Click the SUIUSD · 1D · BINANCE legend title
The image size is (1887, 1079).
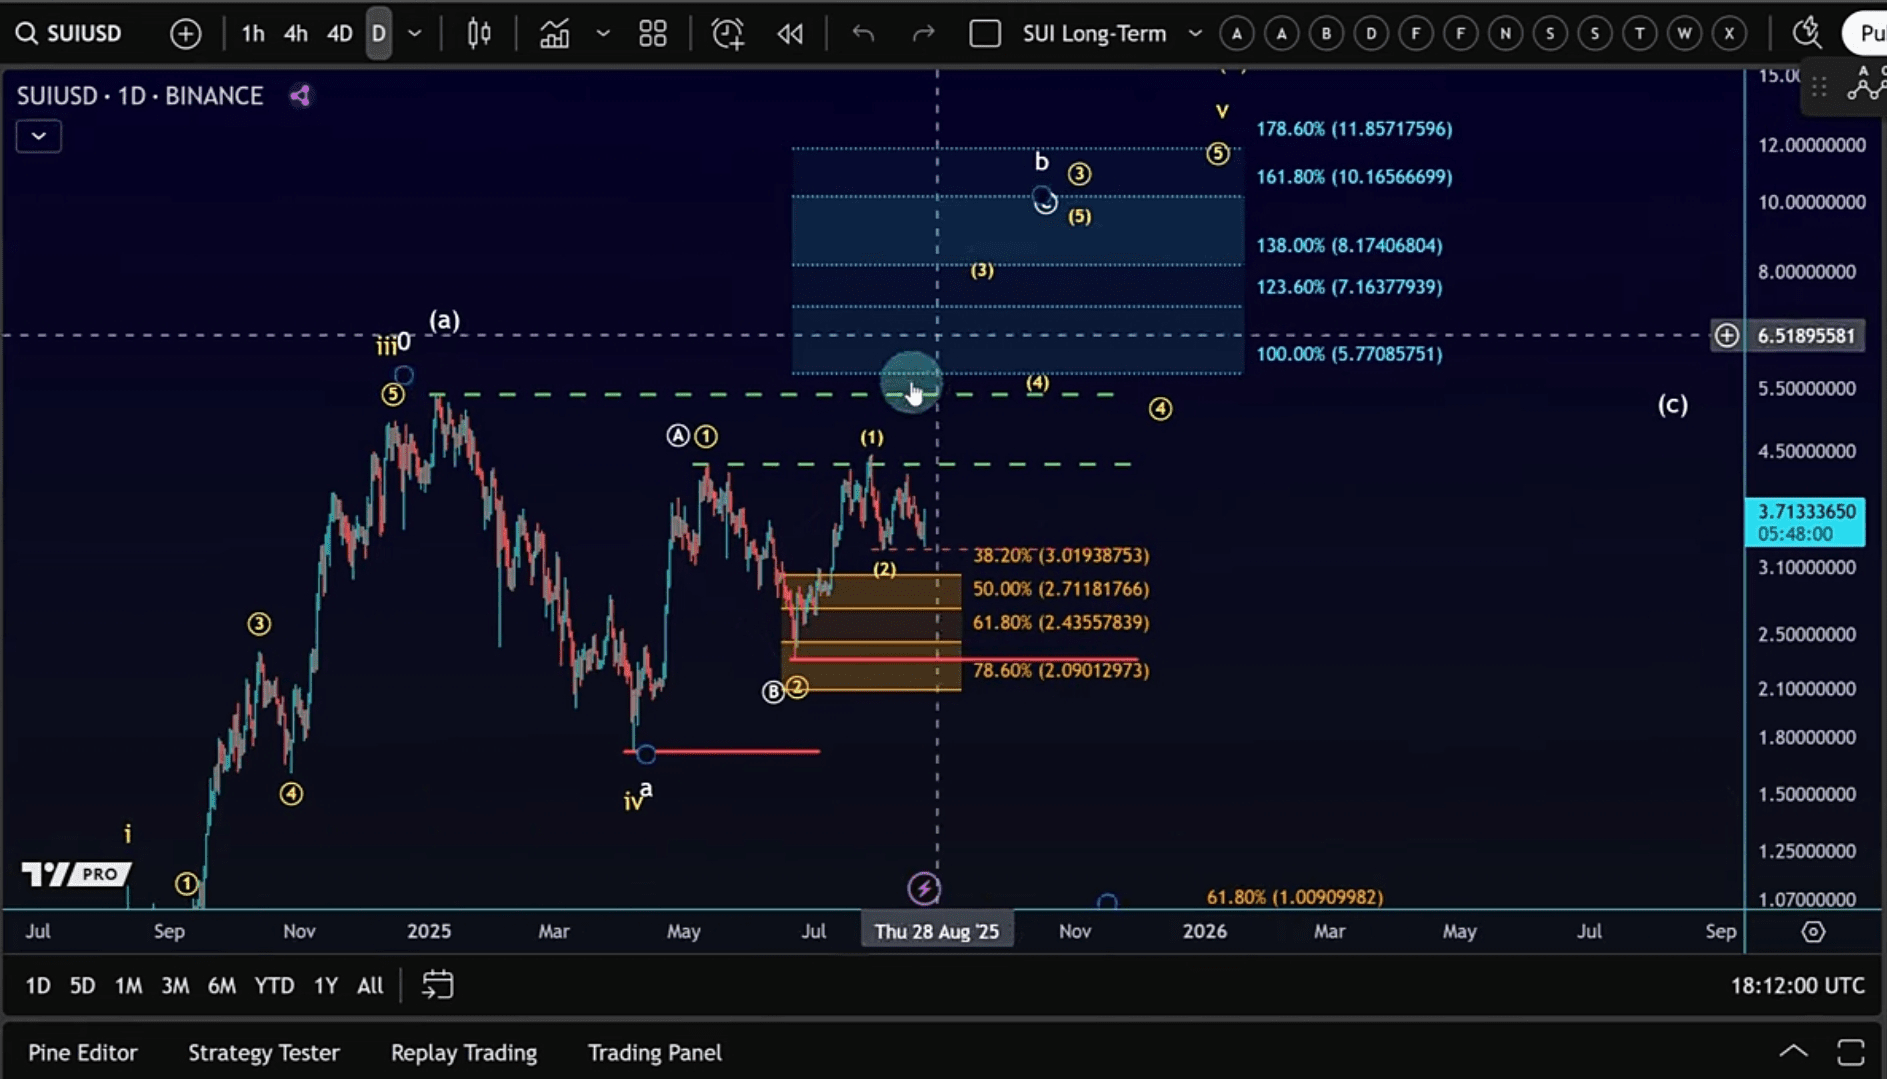(x=140, y=96)
